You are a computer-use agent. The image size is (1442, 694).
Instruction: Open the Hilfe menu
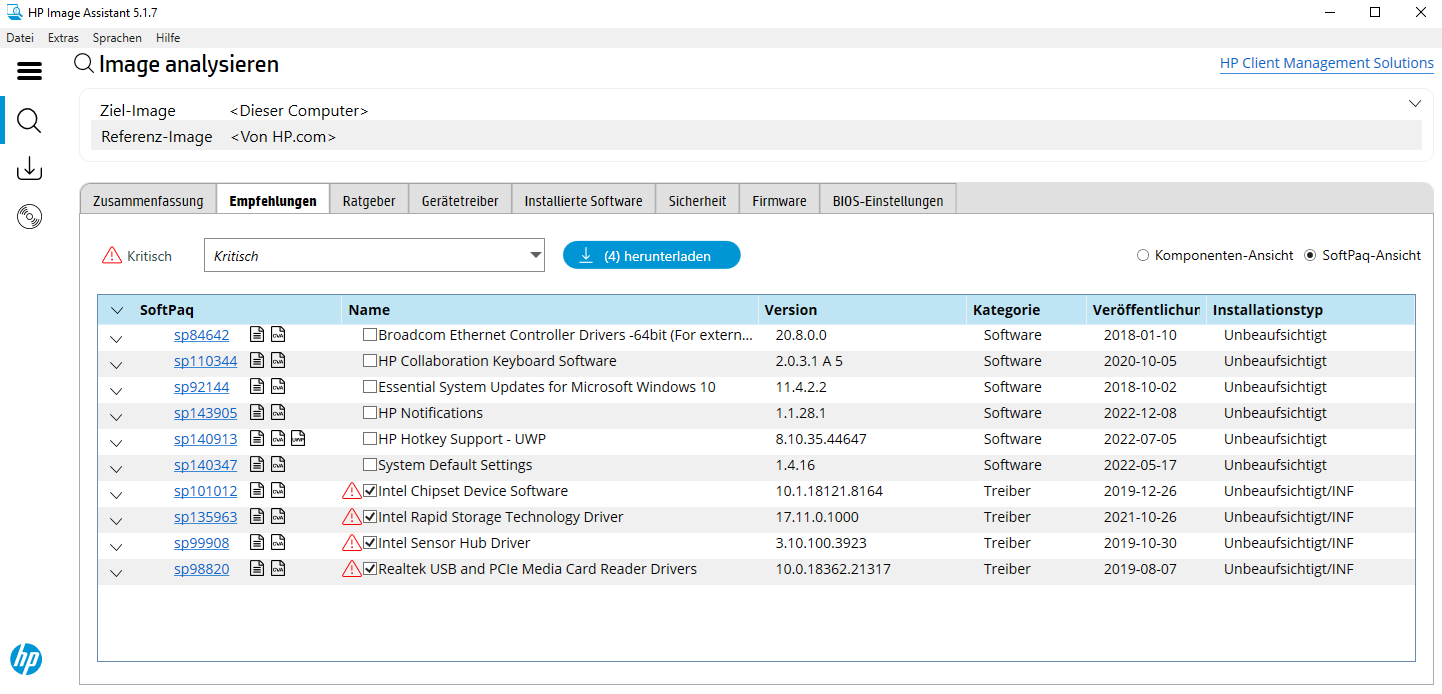click(168, 38)
